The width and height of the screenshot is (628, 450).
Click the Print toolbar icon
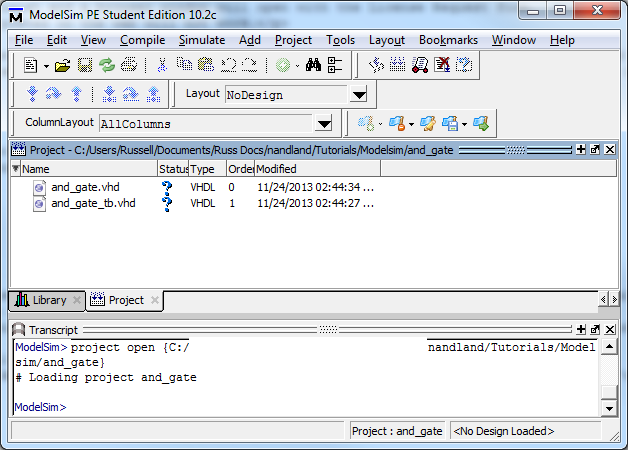coord(129,65)
